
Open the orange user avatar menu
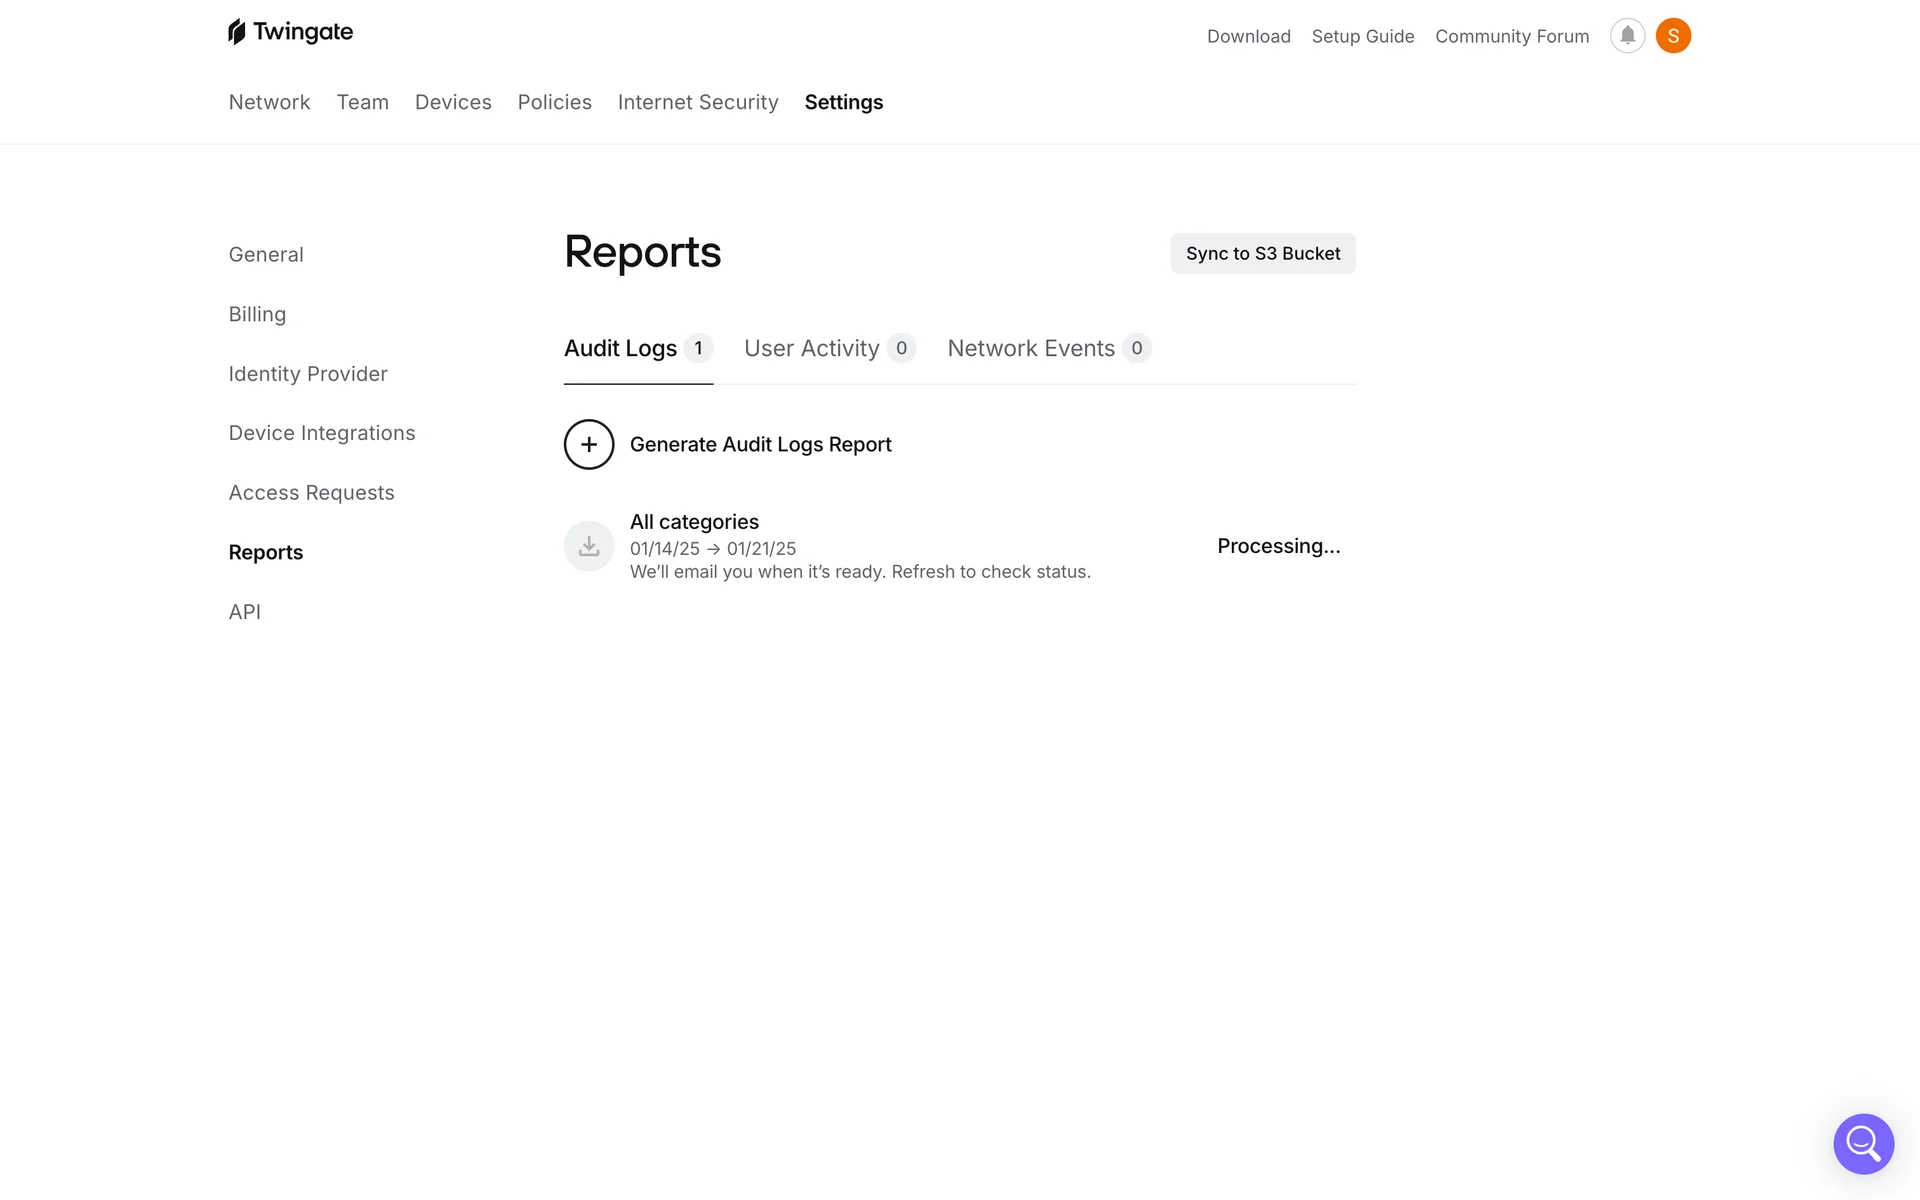tap(1673, 36)
